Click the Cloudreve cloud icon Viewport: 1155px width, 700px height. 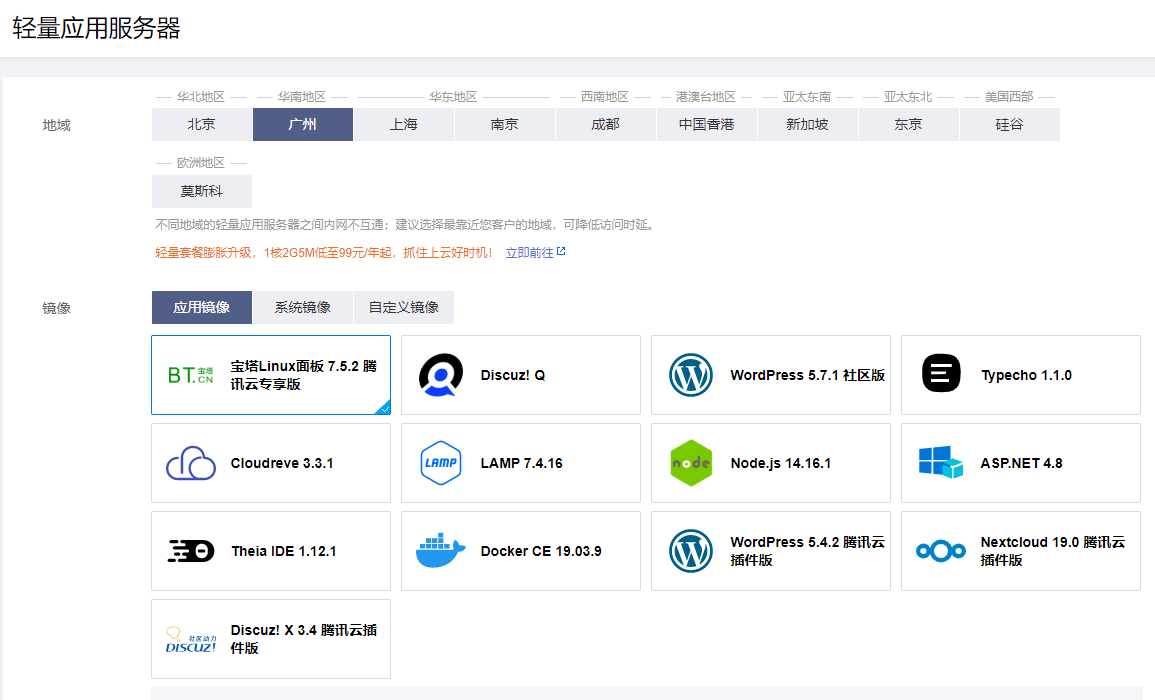191,463
